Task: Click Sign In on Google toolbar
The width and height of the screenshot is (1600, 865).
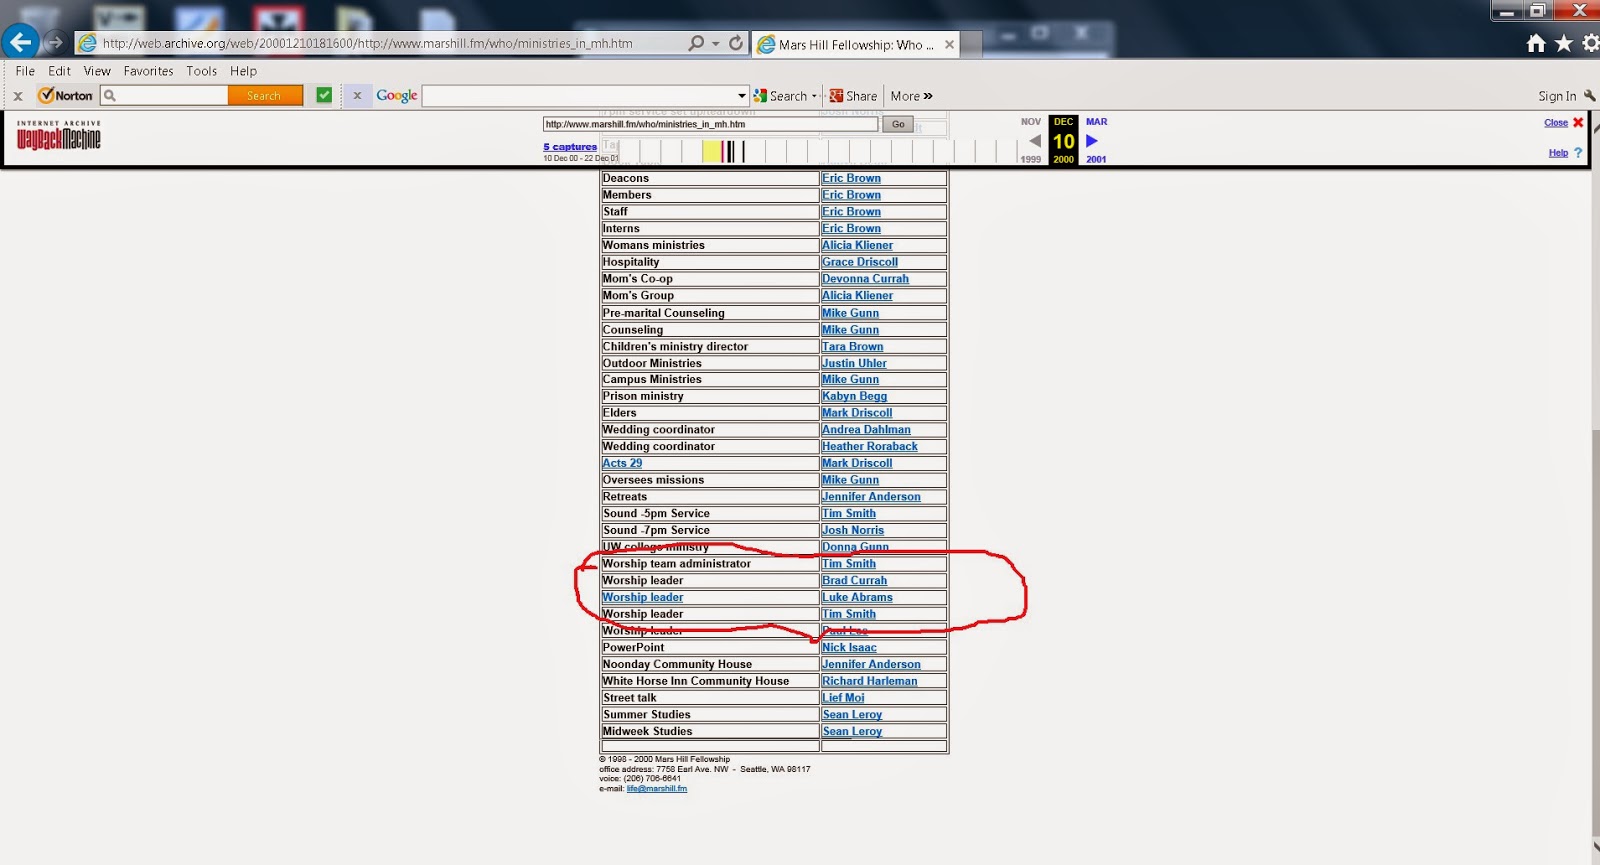Action: click(x=1557, y=96)
